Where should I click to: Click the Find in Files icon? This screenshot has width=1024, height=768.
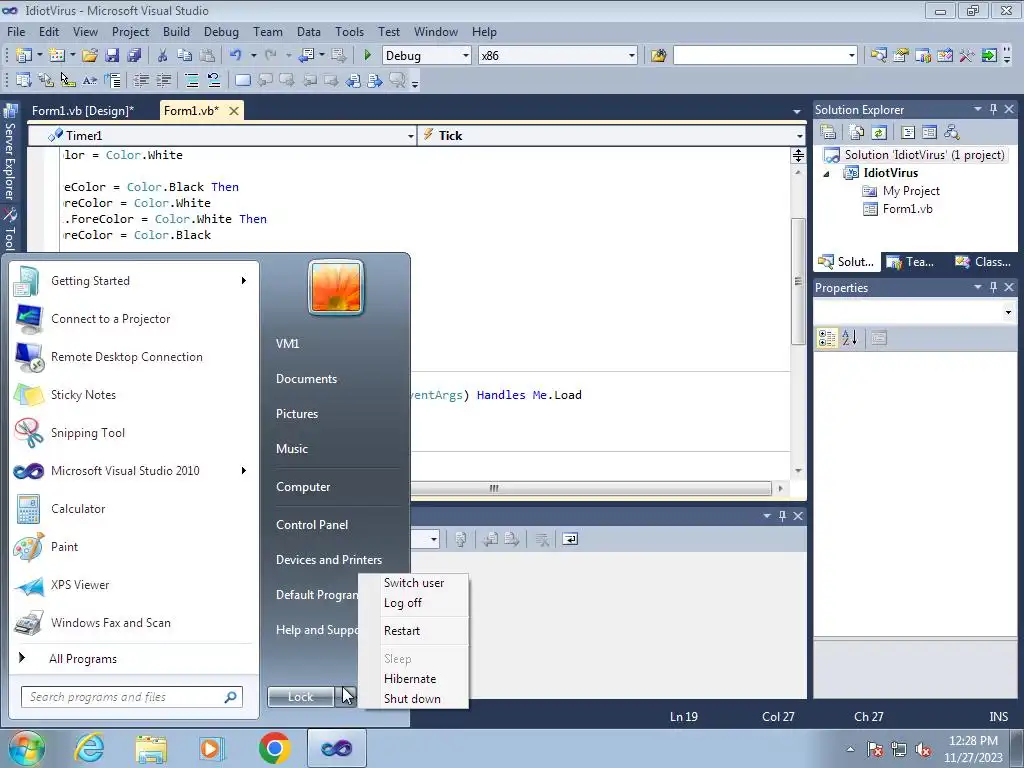click(x=658, y=56)
